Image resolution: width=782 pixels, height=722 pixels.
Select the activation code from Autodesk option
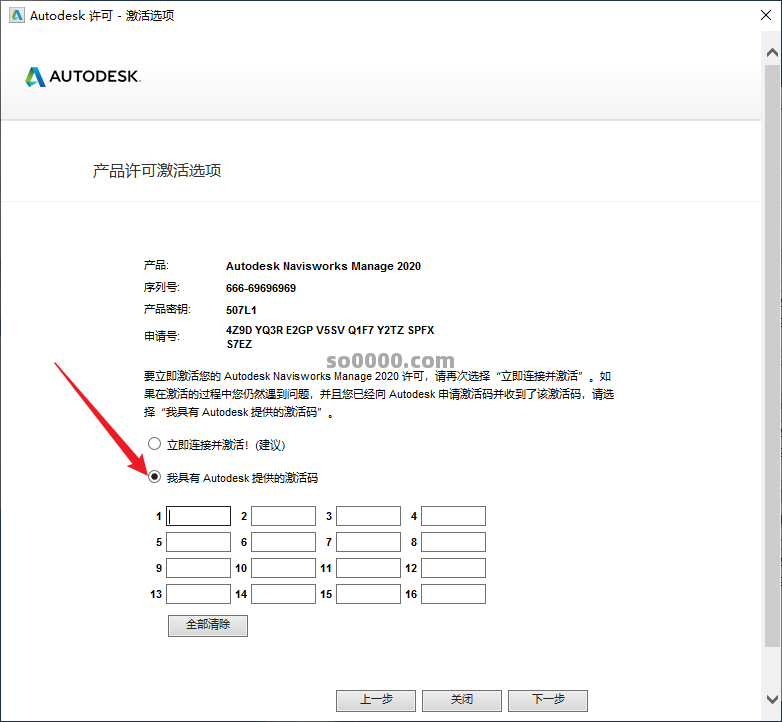pyautogui.click(x=154, y=478)
